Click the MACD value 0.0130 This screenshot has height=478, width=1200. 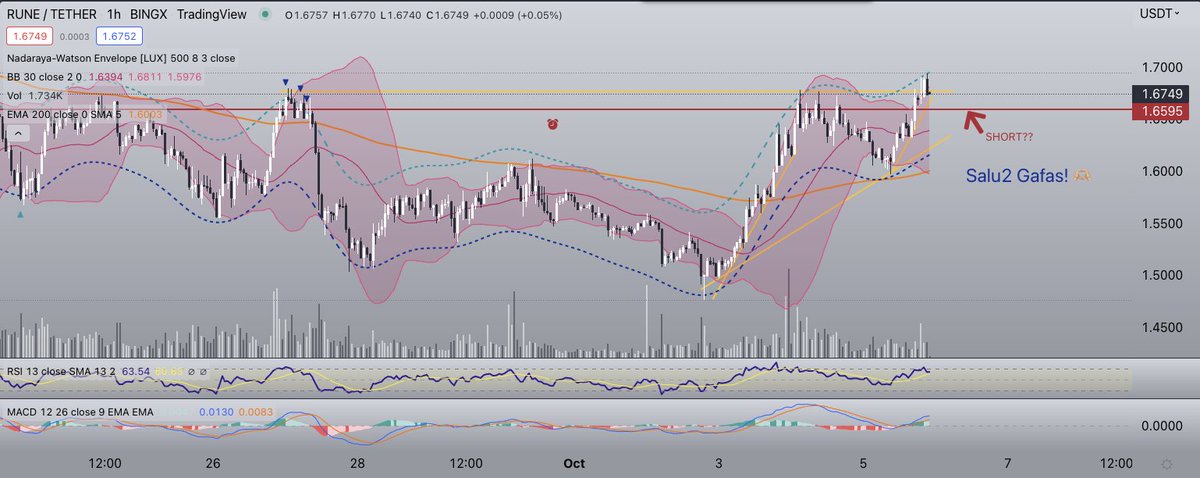tap(216, 410)
